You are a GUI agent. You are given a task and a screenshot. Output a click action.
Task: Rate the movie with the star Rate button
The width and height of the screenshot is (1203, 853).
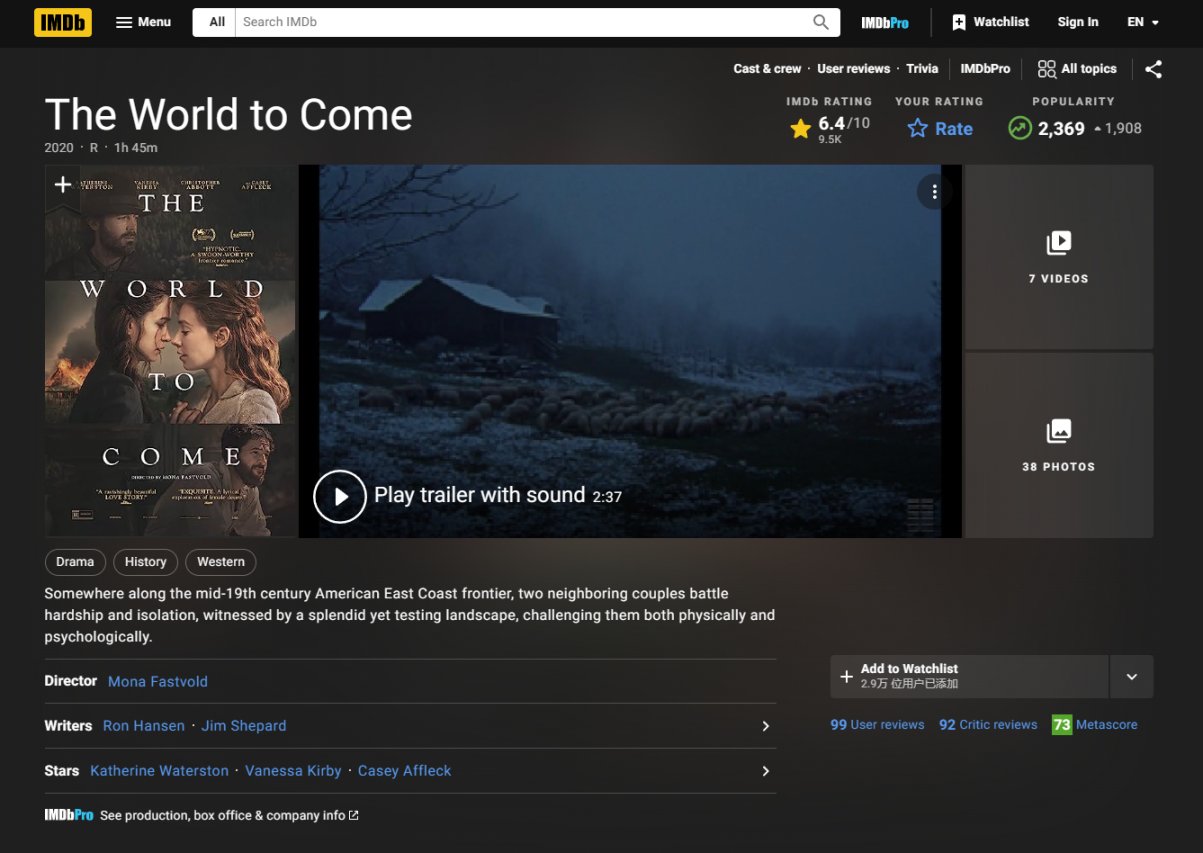pos(940,128)
